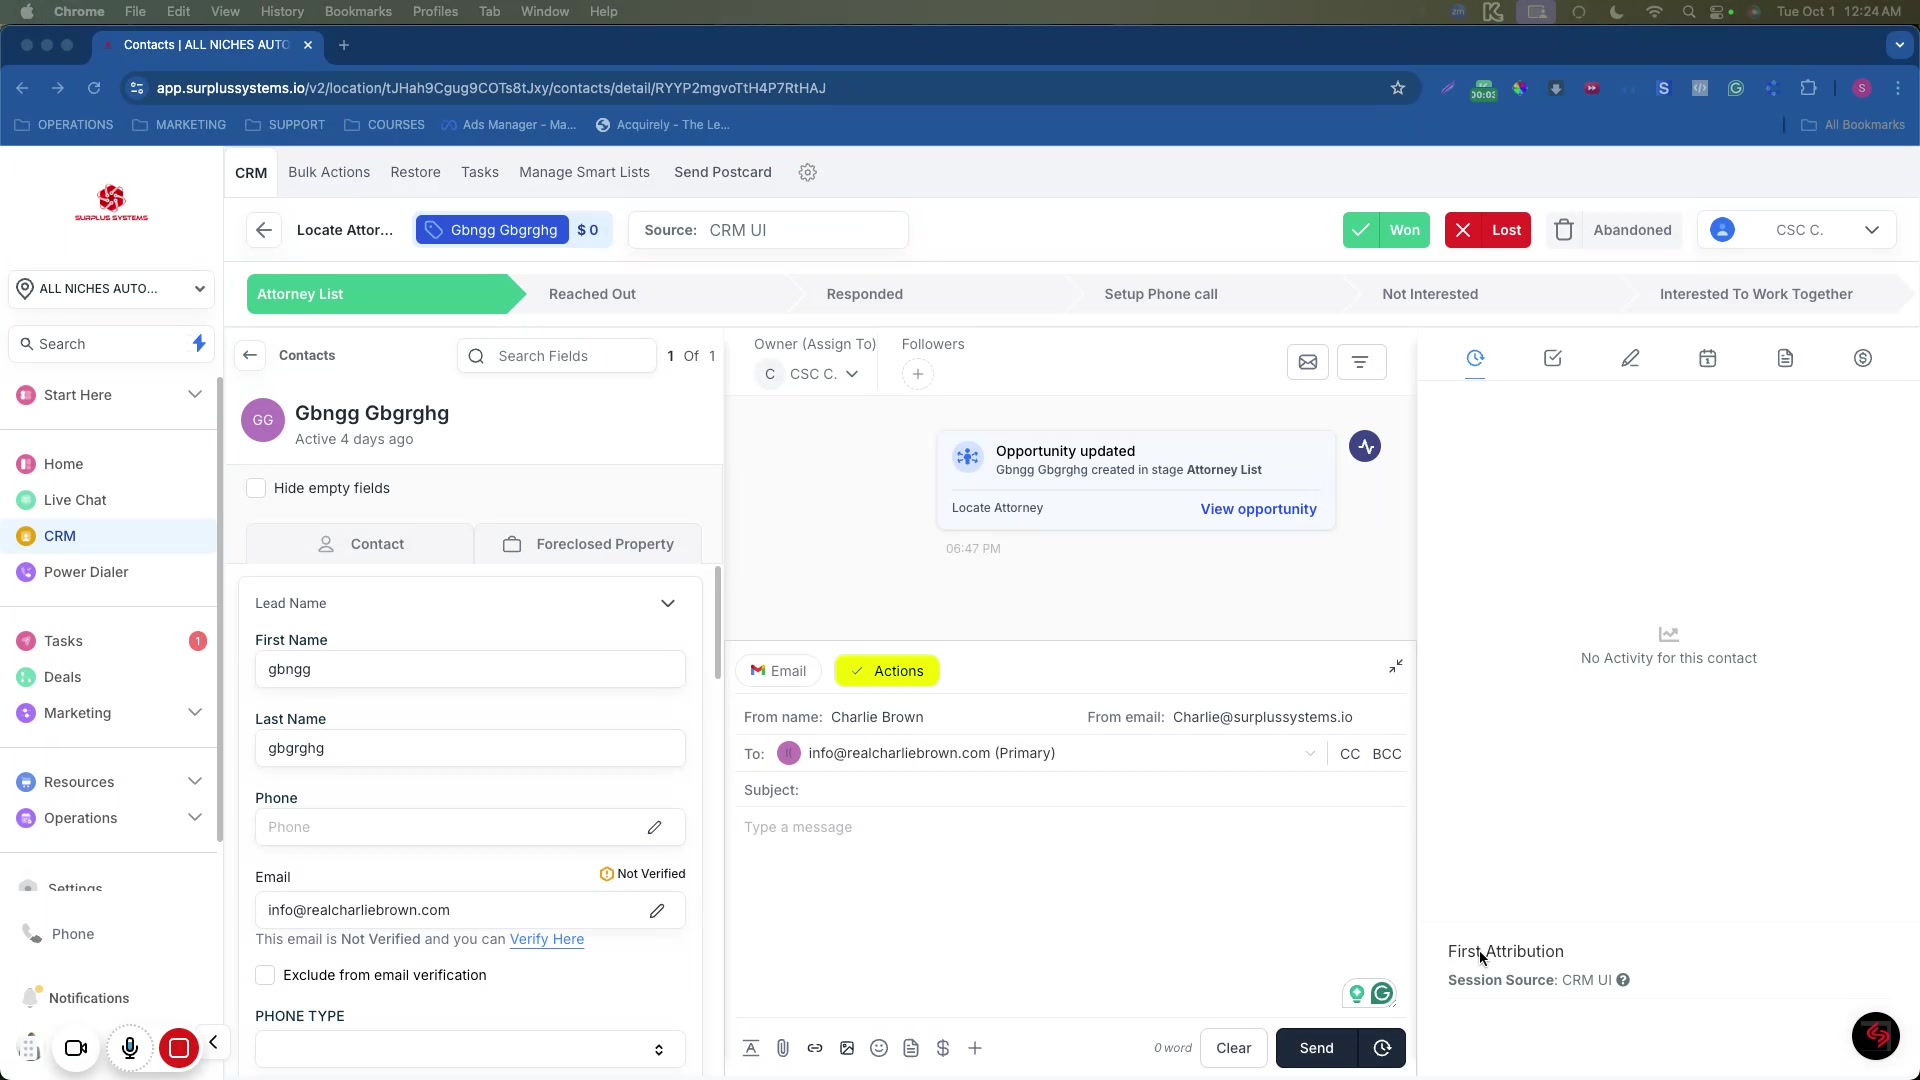
Task: Open the Bulk Actions tab
Action: [329, 172]
